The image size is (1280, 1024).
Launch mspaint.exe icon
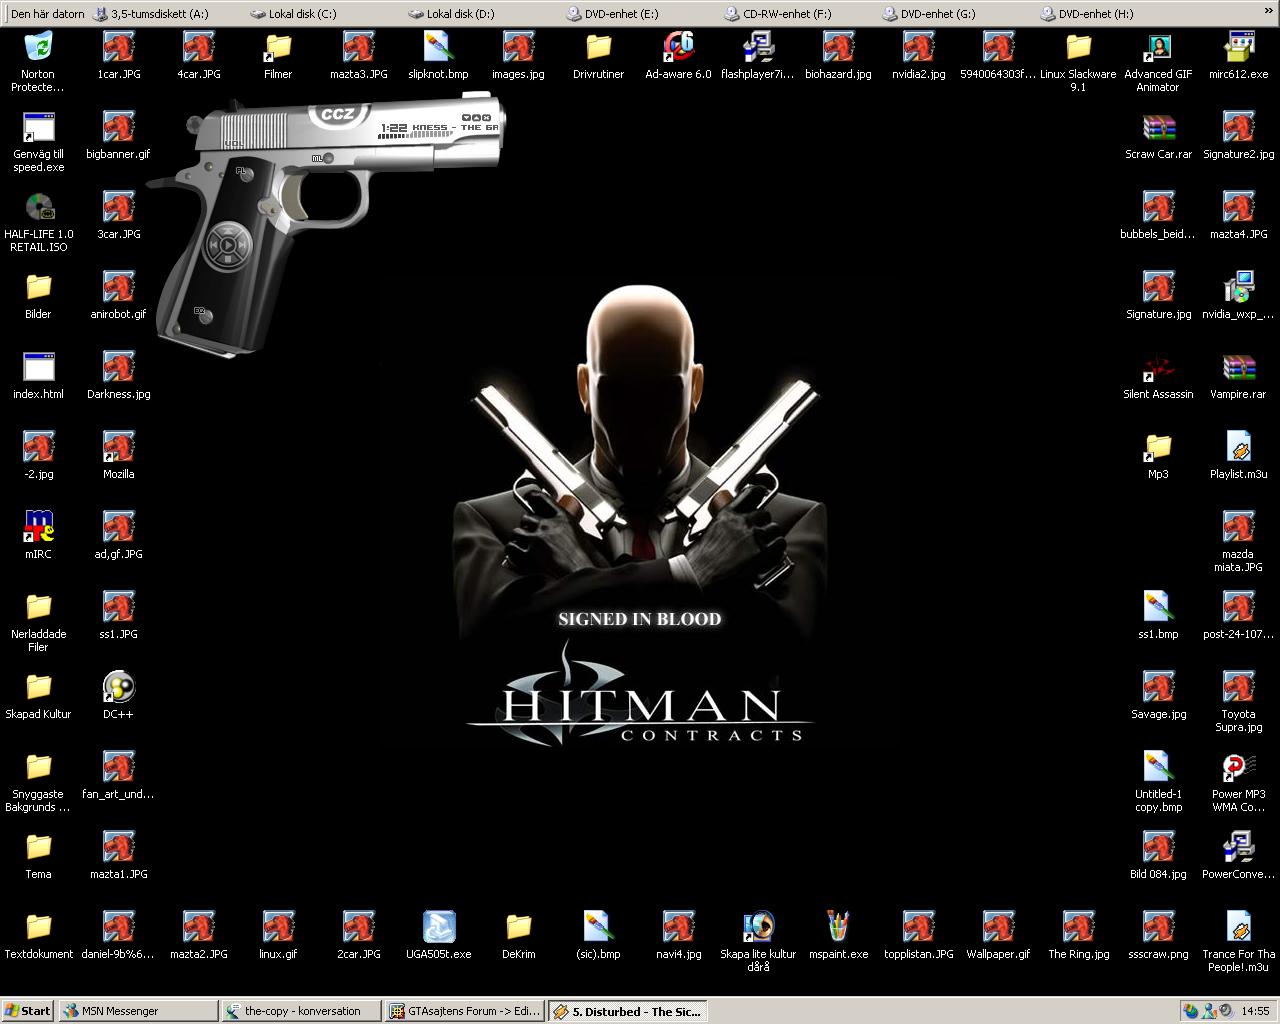click(x=838, y=935)
